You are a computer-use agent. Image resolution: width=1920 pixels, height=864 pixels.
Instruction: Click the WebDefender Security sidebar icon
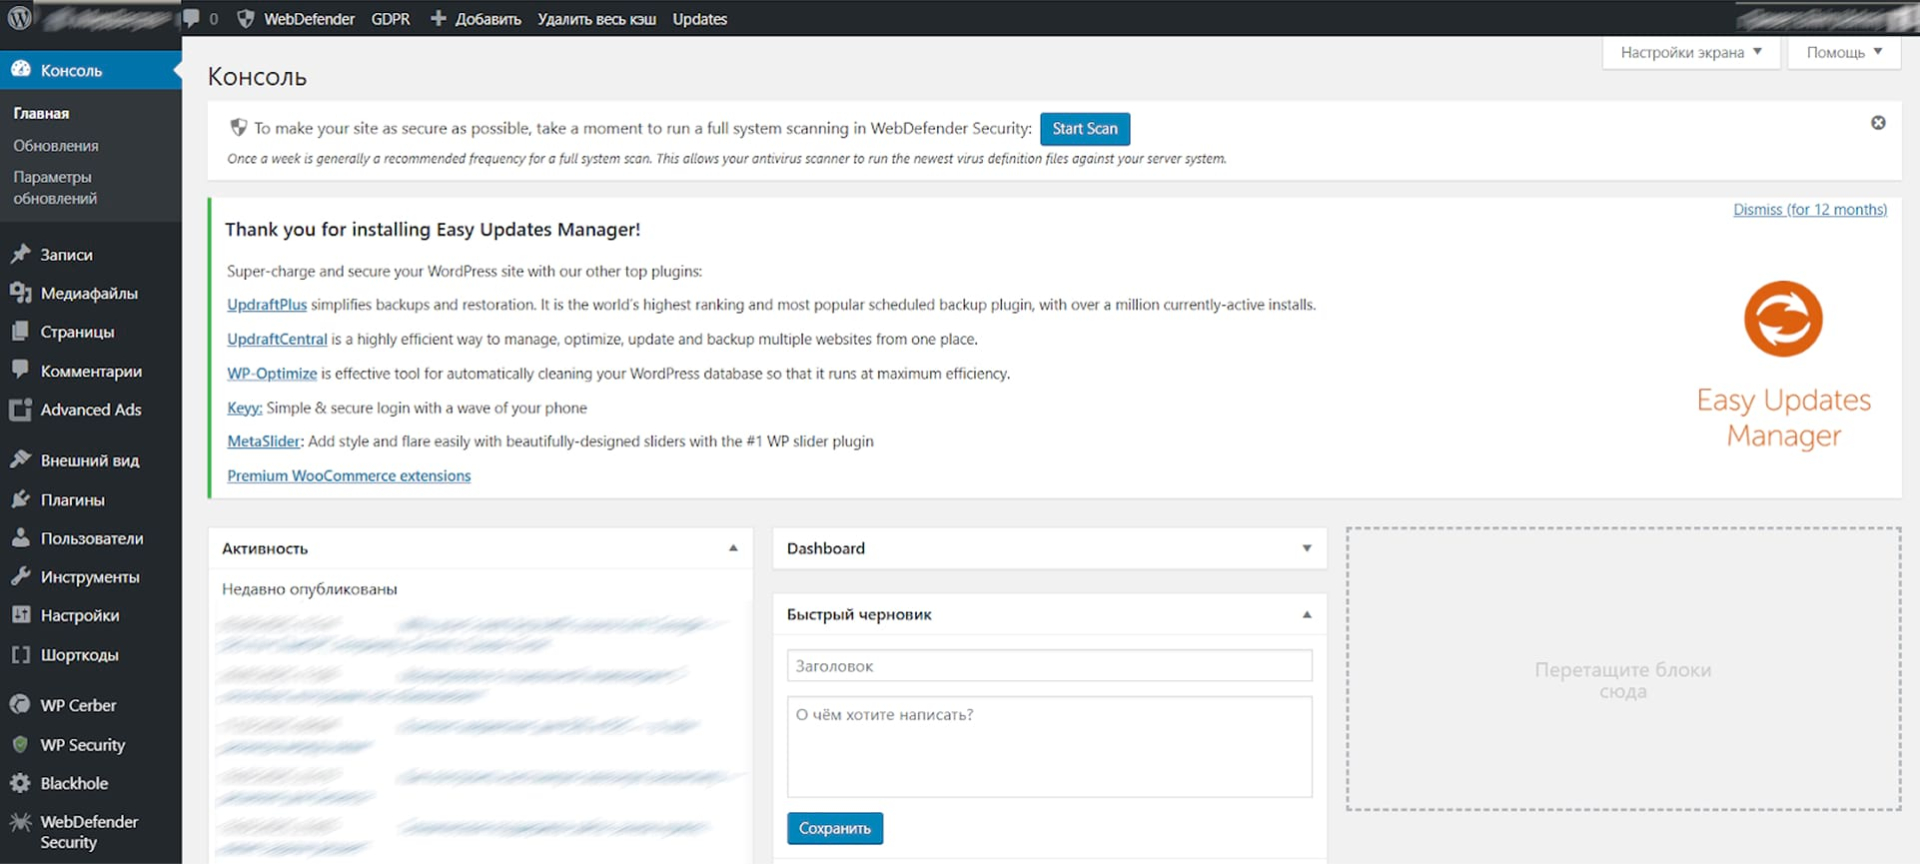click(x=20, y=822)
